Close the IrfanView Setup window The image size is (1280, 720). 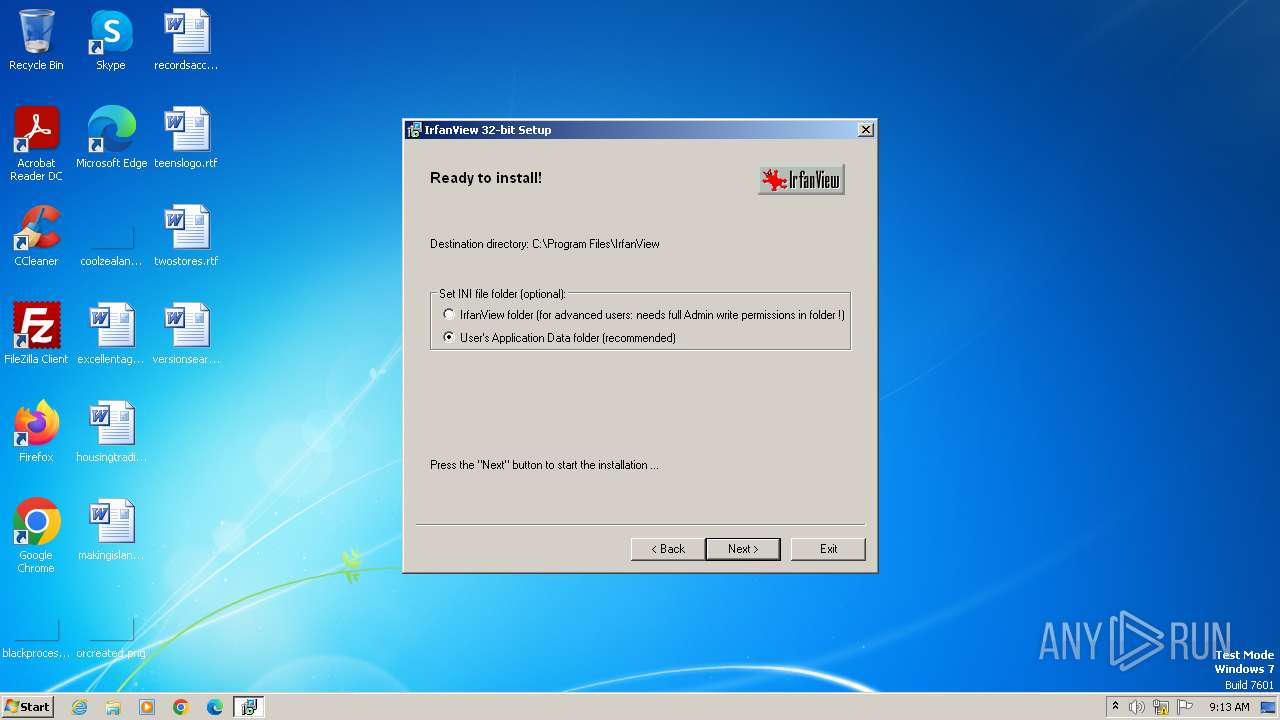point(866,129)
